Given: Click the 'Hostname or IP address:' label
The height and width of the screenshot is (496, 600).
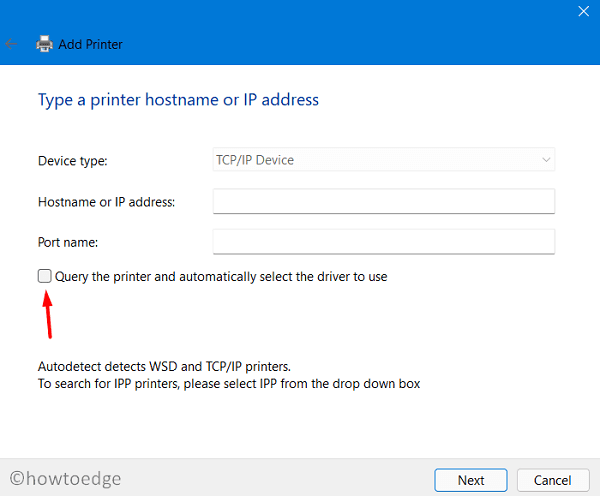Looking at the screenshot, I should click(x=106, y=202).
